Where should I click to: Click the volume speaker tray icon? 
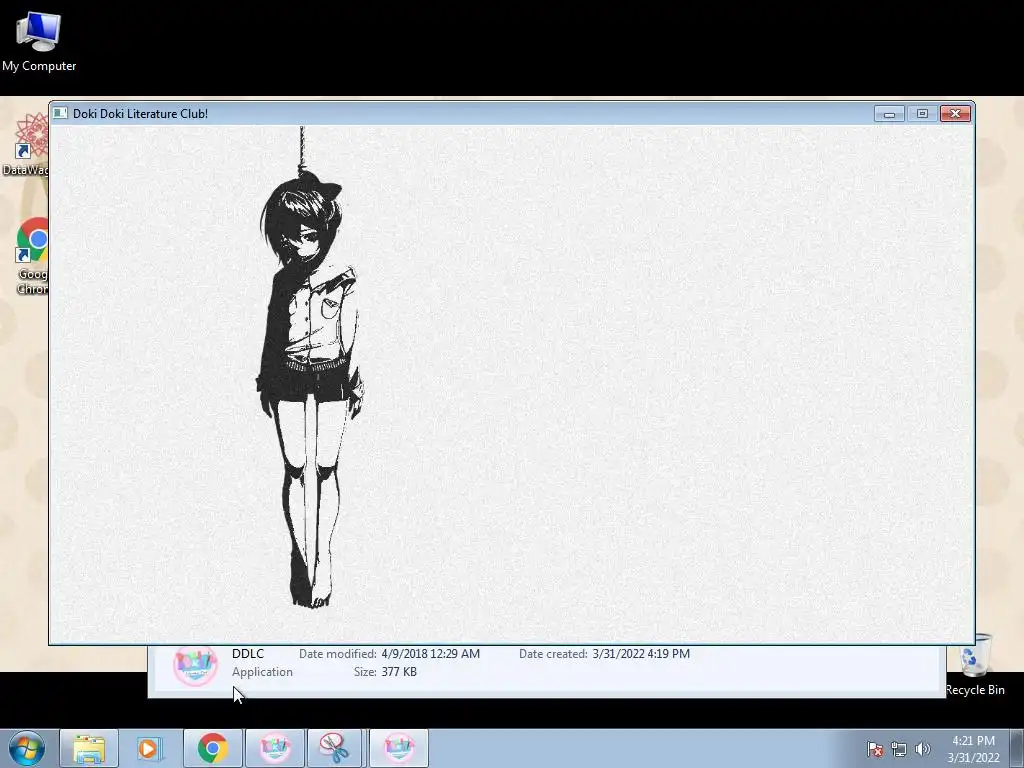(922, 749)
